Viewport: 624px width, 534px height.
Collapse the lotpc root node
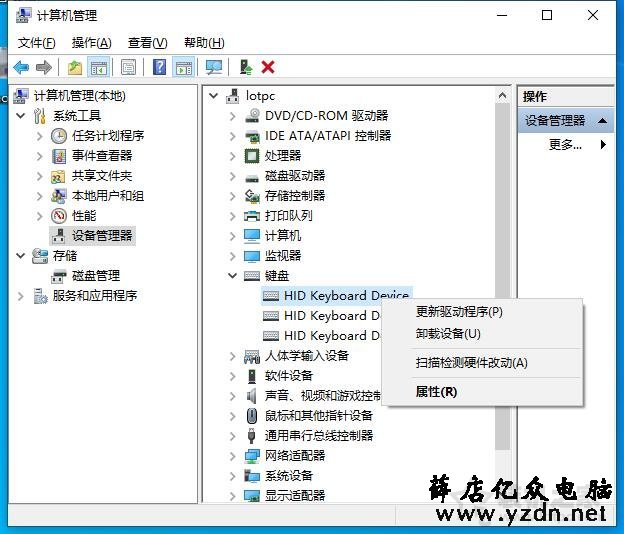tap(214, 96)
